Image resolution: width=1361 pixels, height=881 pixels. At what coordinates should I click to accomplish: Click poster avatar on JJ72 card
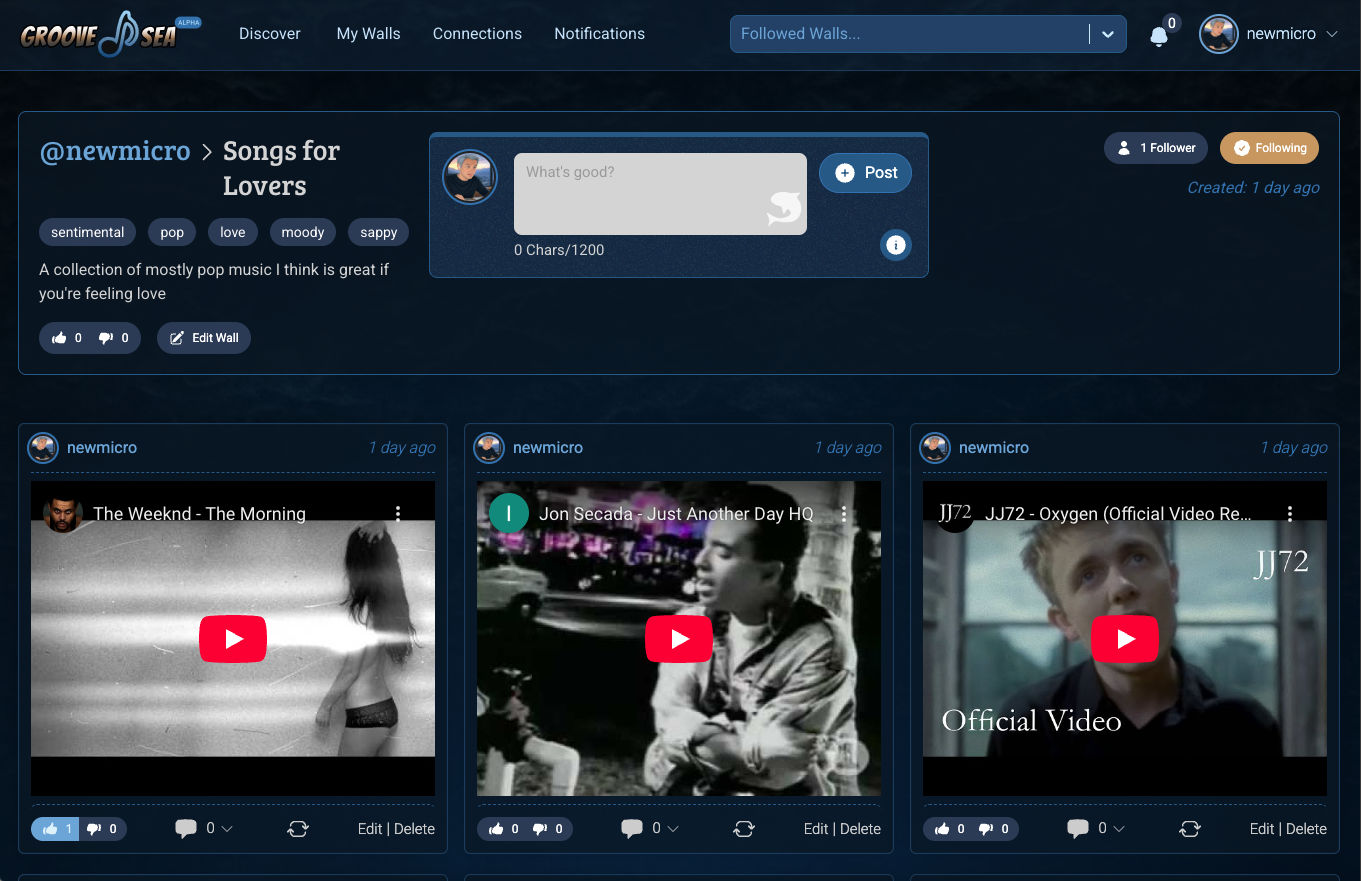coord(935,448)
